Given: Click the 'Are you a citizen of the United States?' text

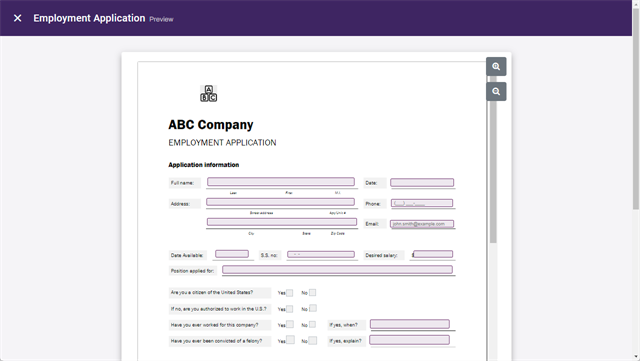Looking at the screenshot, I should (212, 292).
